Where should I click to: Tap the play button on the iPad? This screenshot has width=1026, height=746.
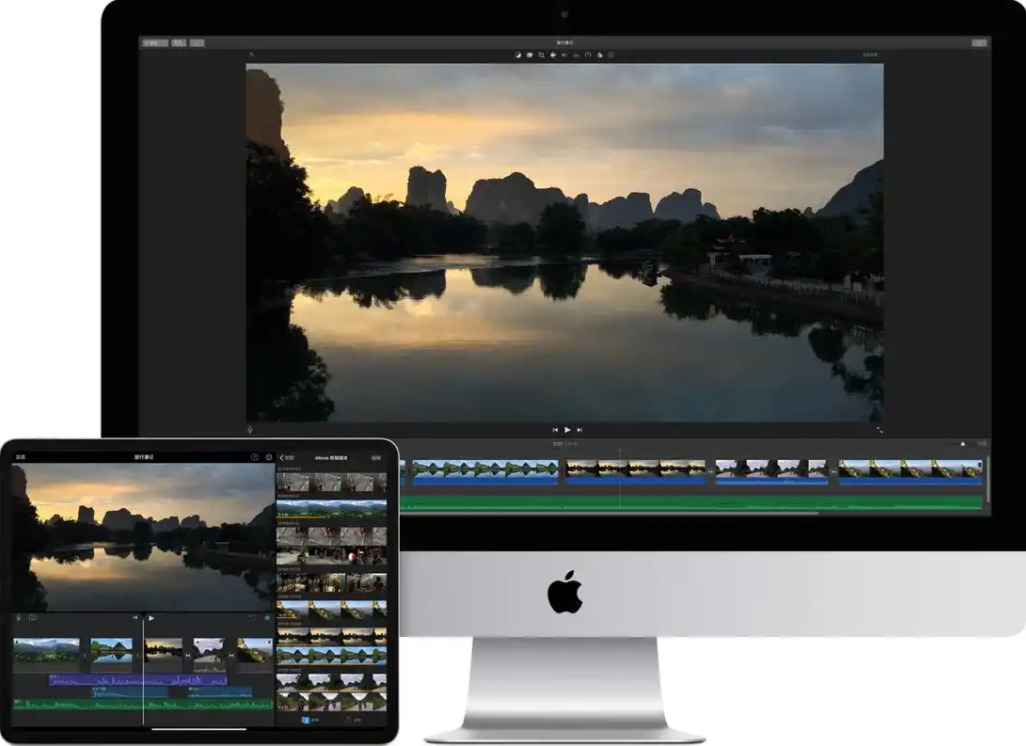coord(151,618)
